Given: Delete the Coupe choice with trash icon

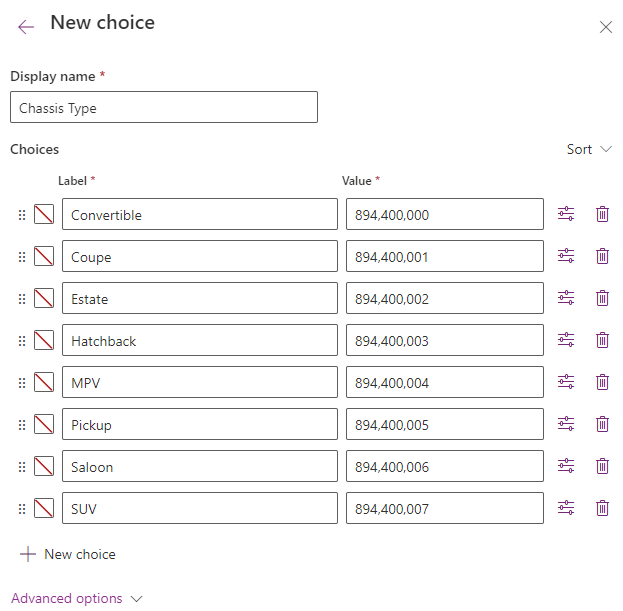Looking at the screenshot, I should [x=602, y=256].
